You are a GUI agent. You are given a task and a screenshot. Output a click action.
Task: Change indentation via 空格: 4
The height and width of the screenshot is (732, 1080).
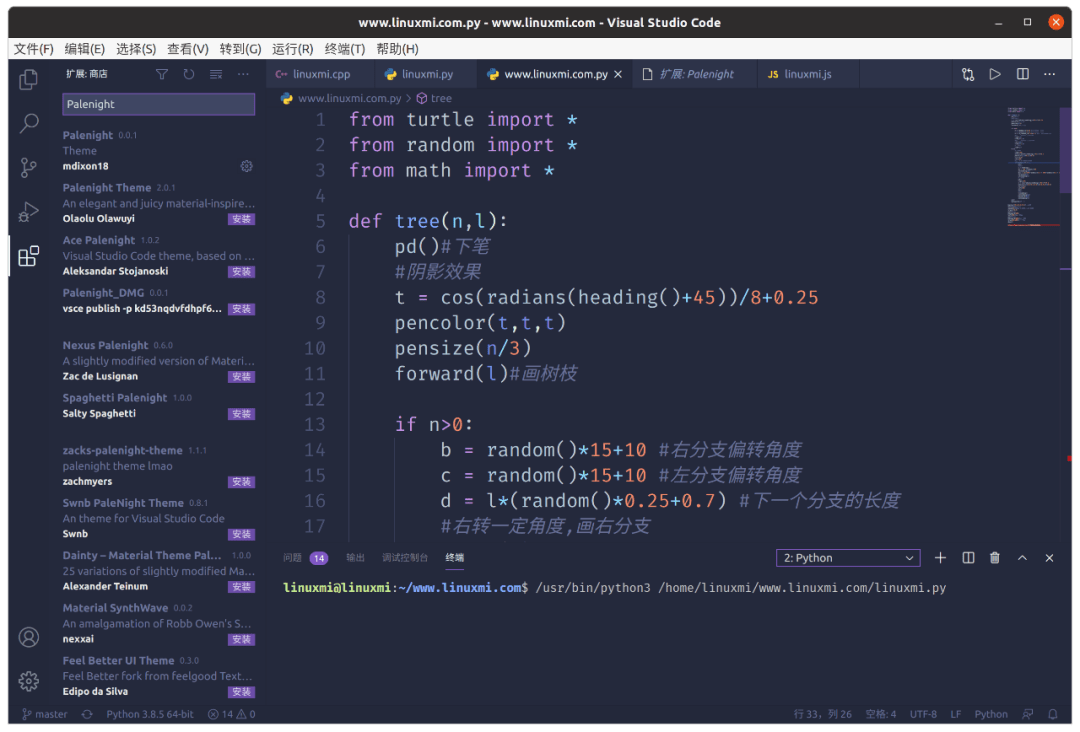[x=881, y=714]
